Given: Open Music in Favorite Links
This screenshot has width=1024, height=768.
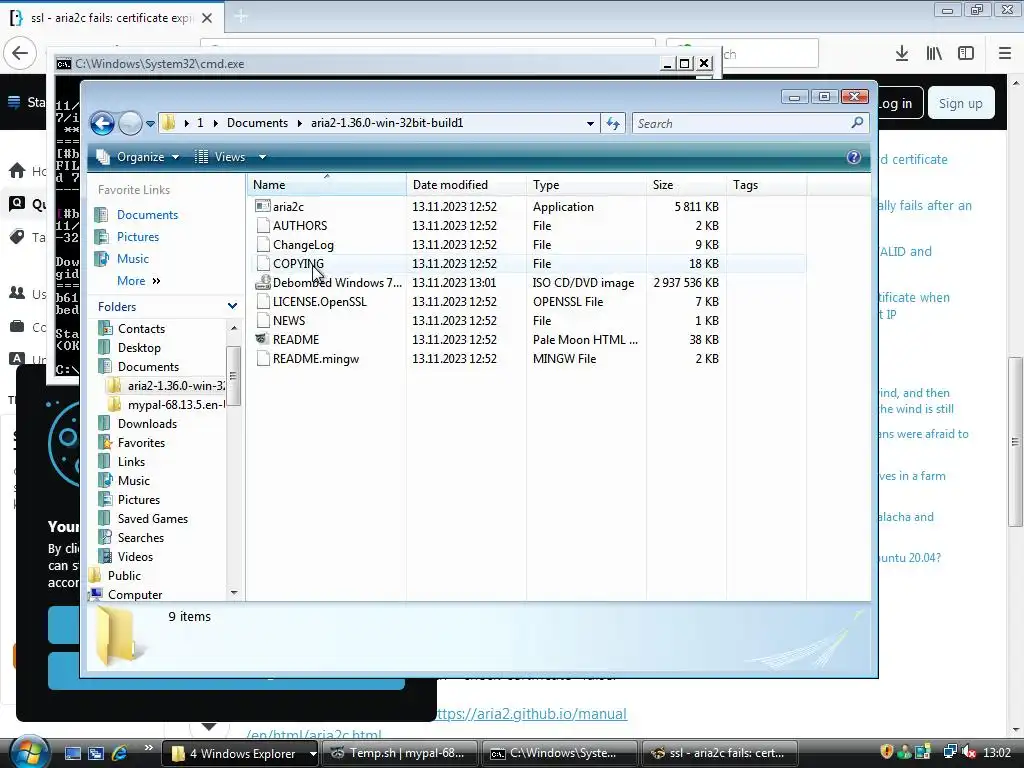Looking at the screenshot, I should (x=133, y=259).
